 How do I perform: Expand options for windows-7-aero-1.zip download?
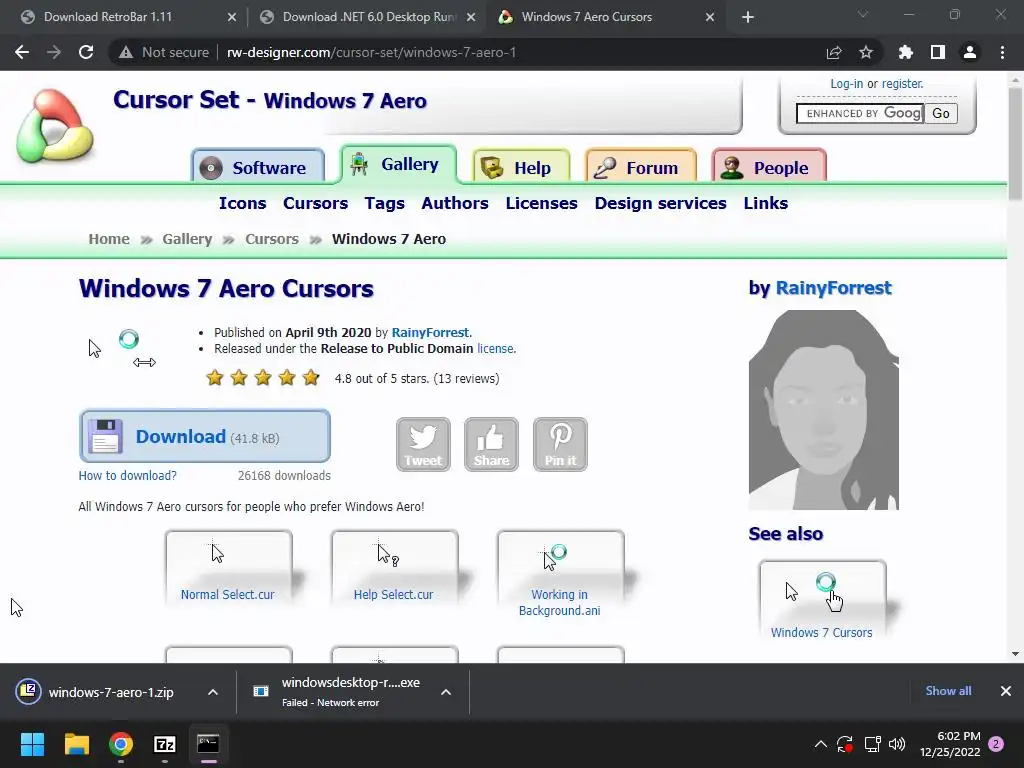coord(213,692)
